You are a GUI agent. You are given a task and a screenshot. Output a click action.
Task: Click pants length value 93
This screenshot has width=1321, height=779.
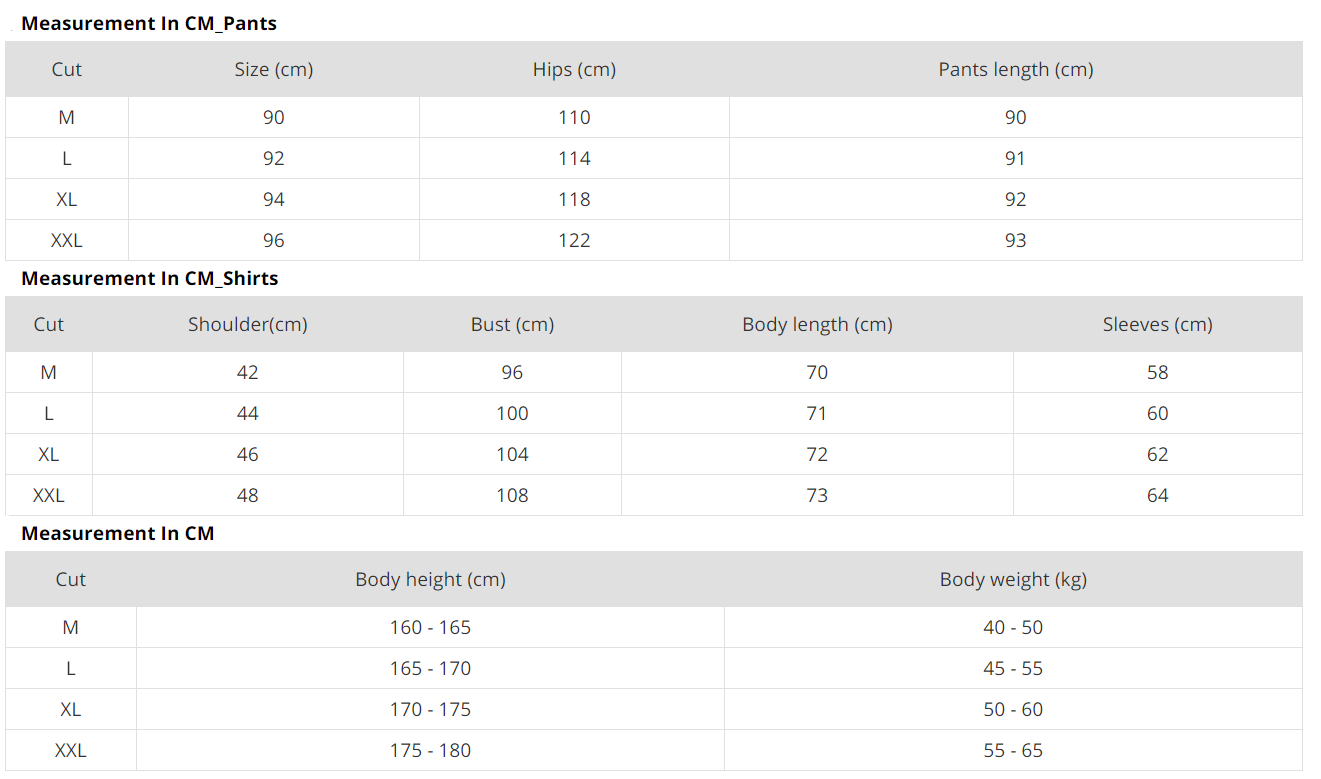(1015, 240)
